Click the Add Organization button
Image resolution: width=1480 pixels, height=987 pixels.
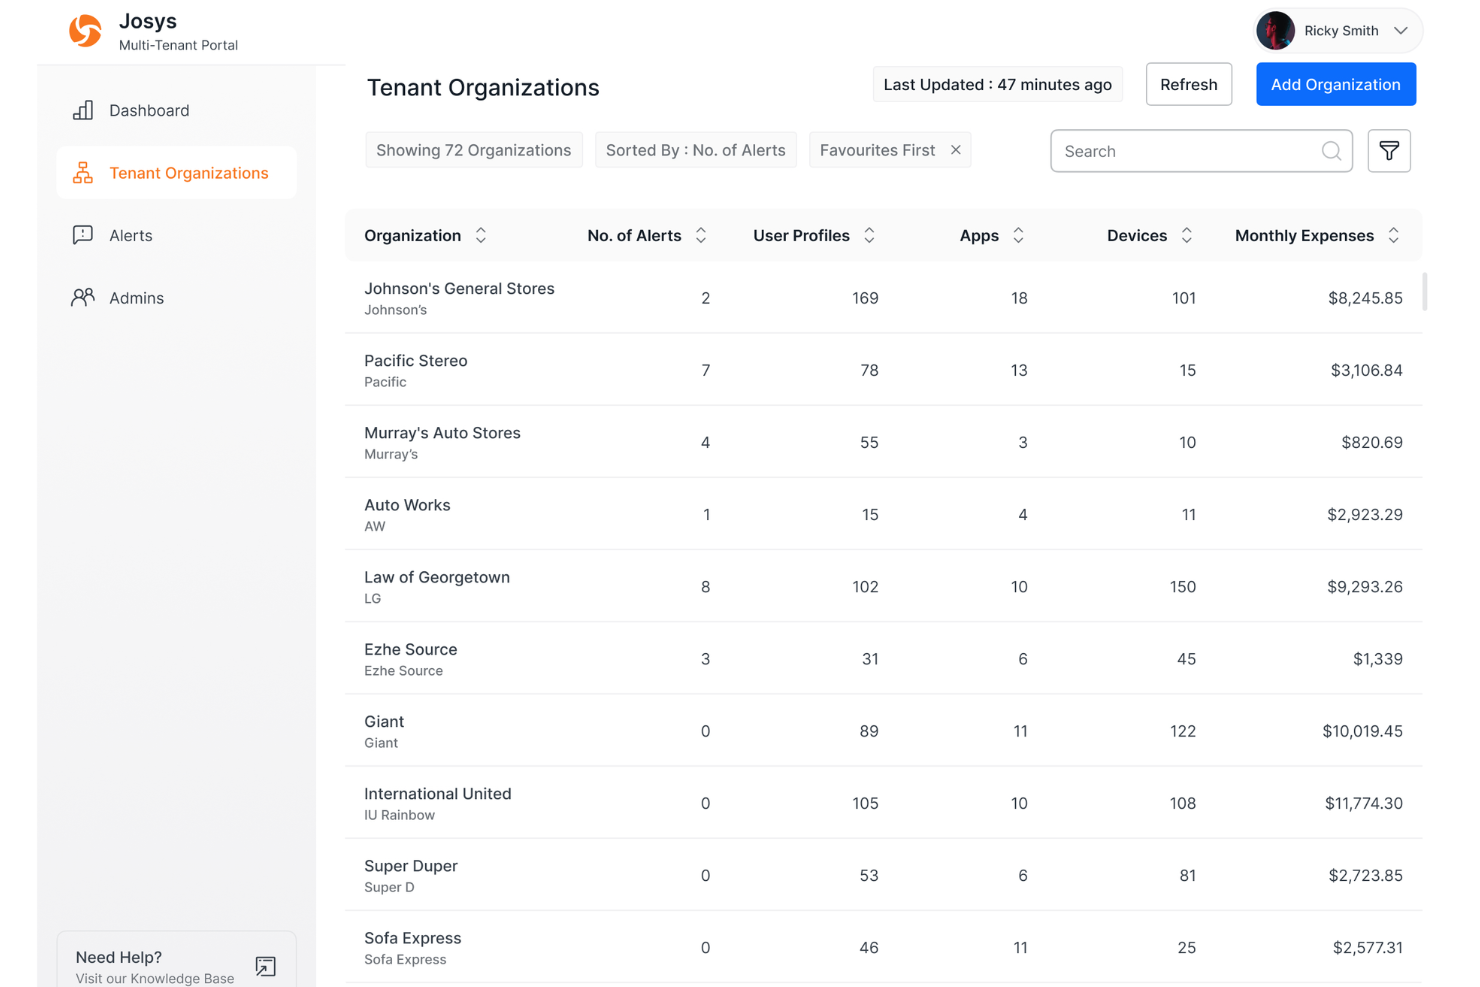pyautogui.click(x=1335, y=85)
